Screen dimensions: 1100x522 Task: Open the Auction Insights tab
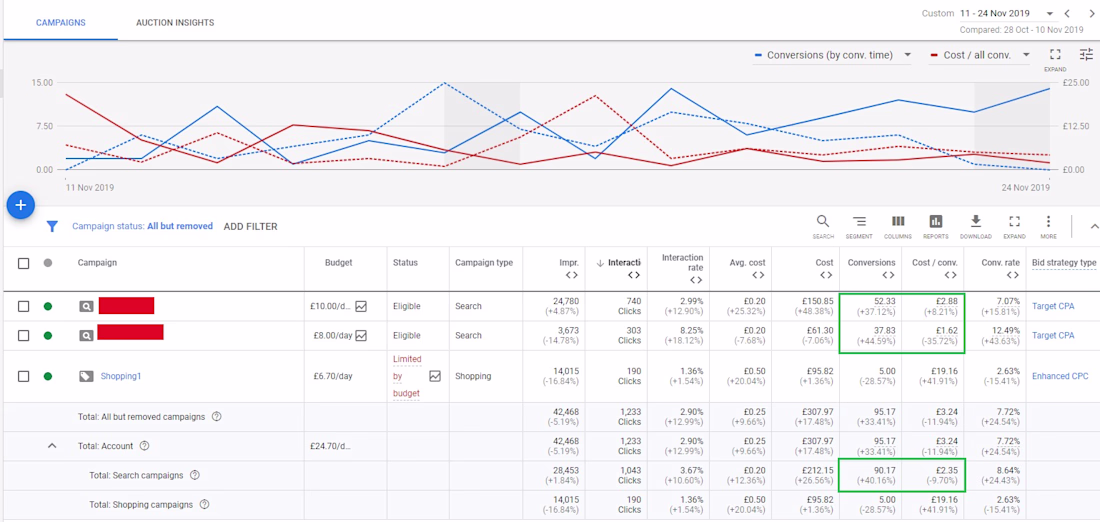pyautogui.click(x=175, y=22)
